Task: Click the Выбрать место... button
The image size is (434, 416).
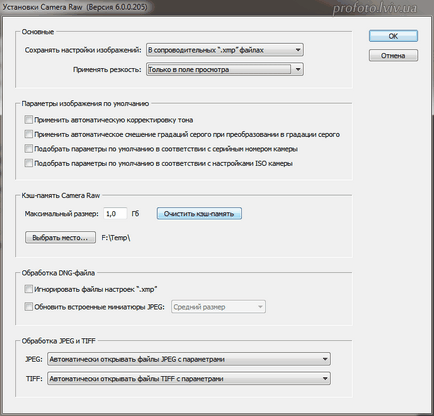Action: [60, 238]
